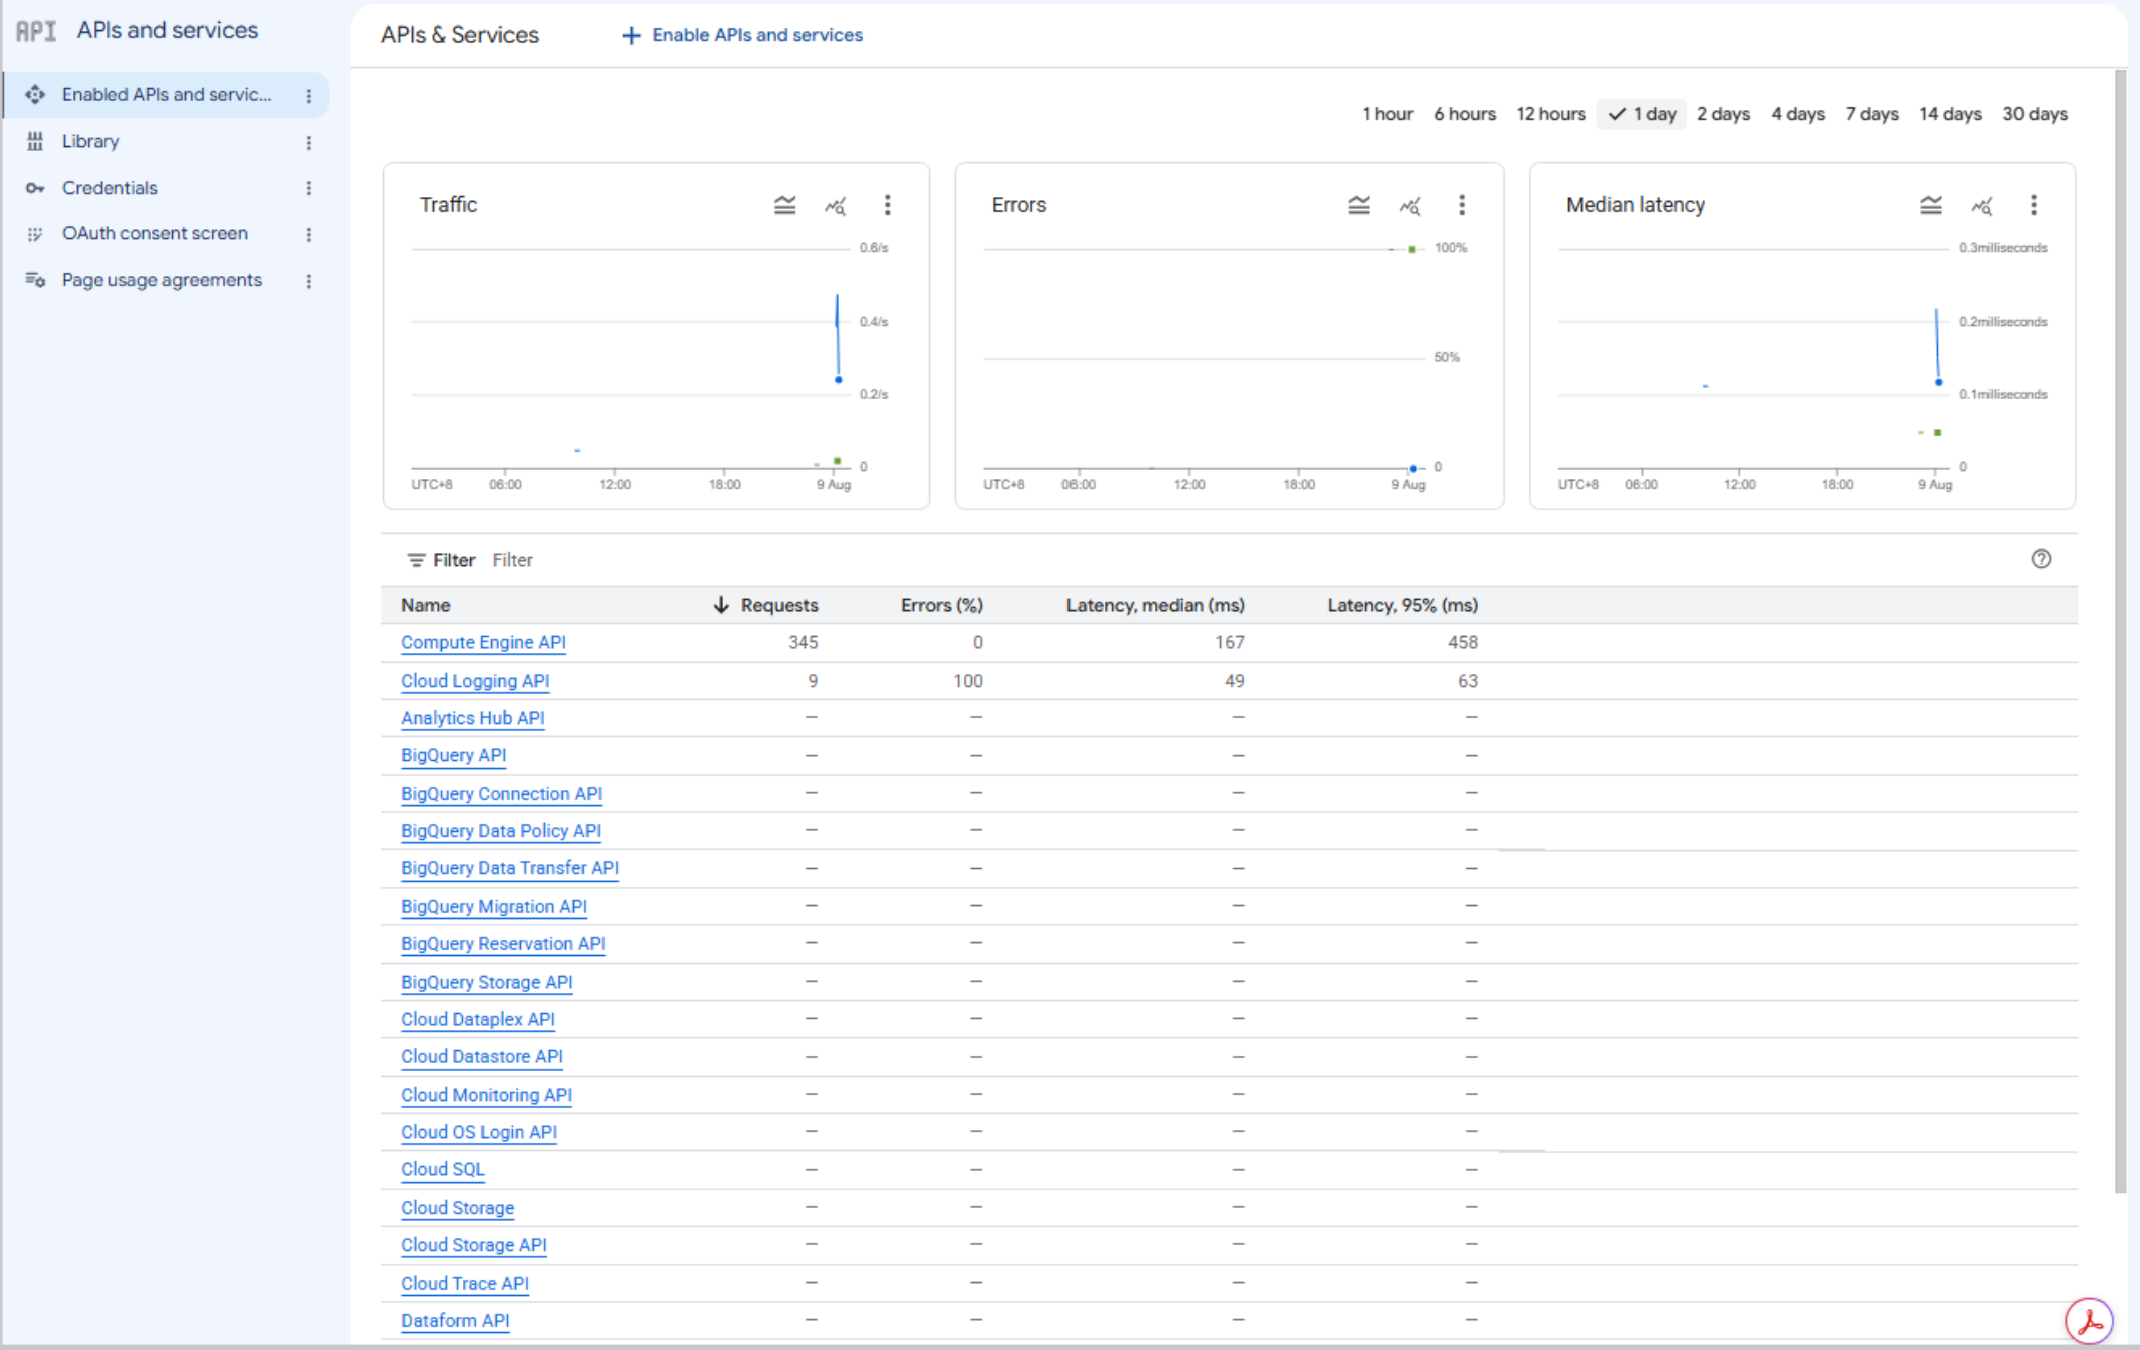Image resolution: width=2140 pixels, height=1350 pixels.
Task: Open the BigQuery Data Transfer API link
Action: [x=510, y=868]
